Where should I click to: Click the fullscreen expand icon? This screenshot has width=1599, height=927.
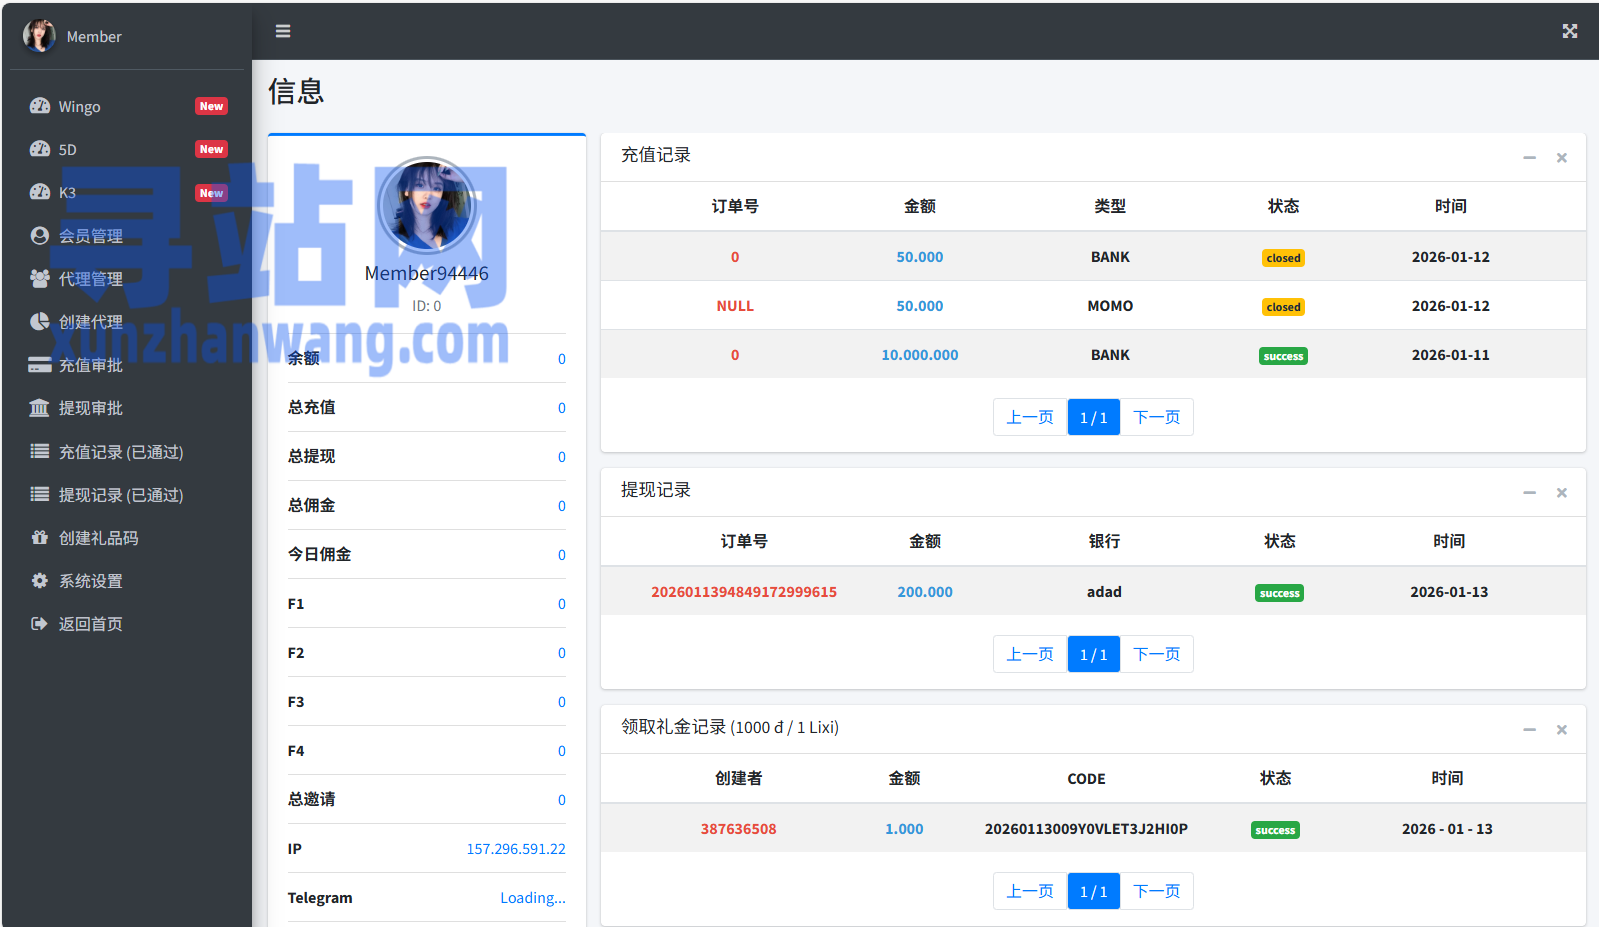1569,31
